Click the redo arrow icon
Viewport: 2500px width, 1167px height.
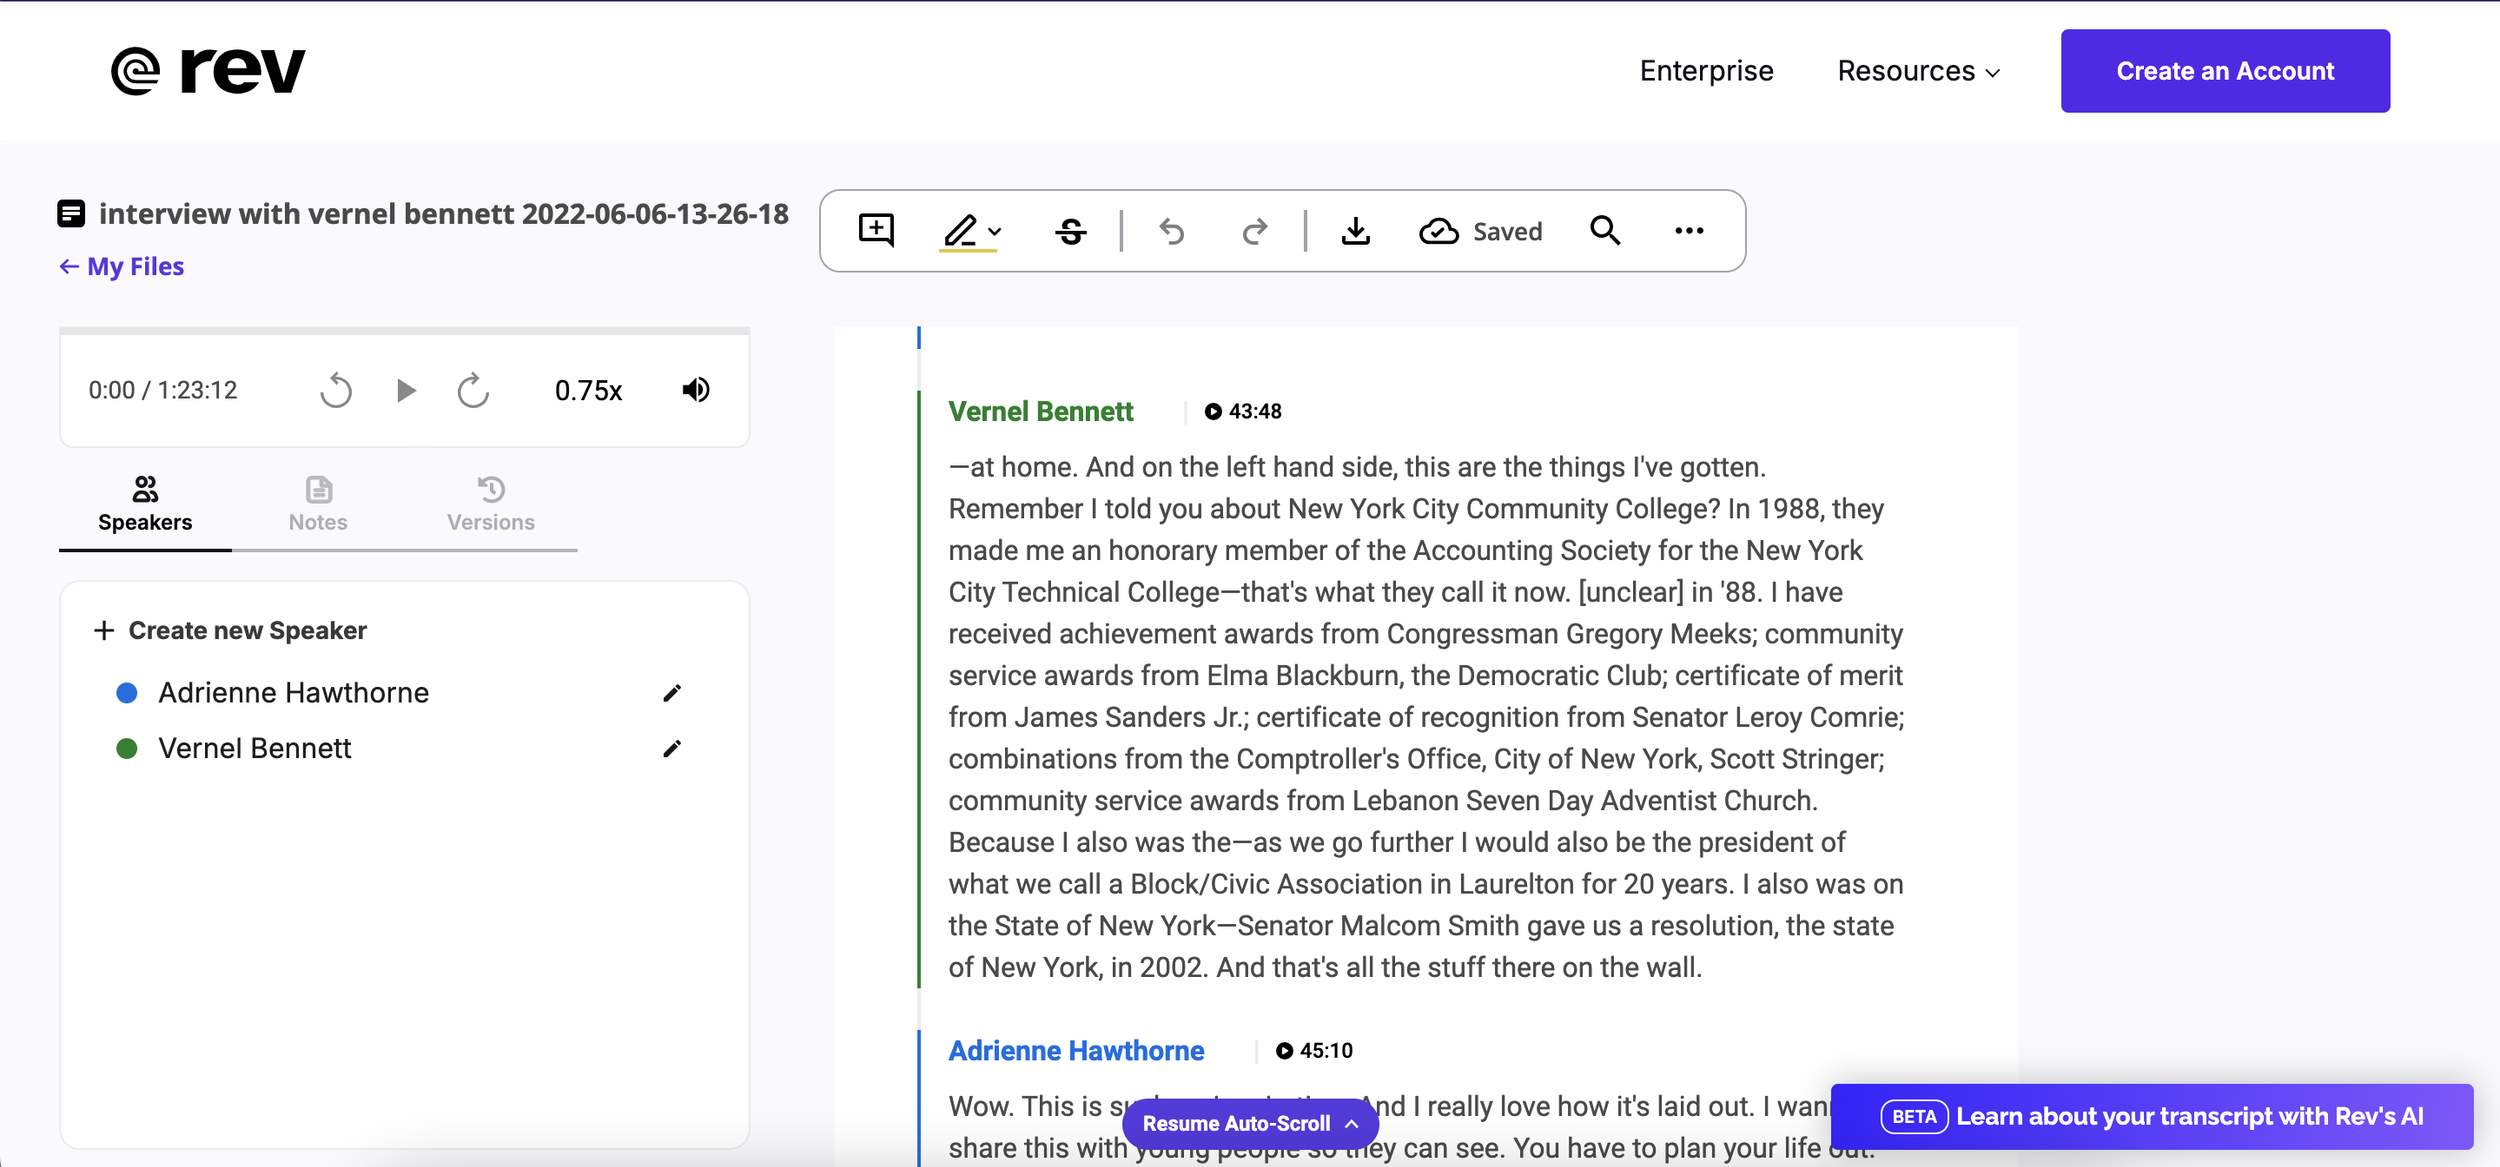(x=1254, y=231)
